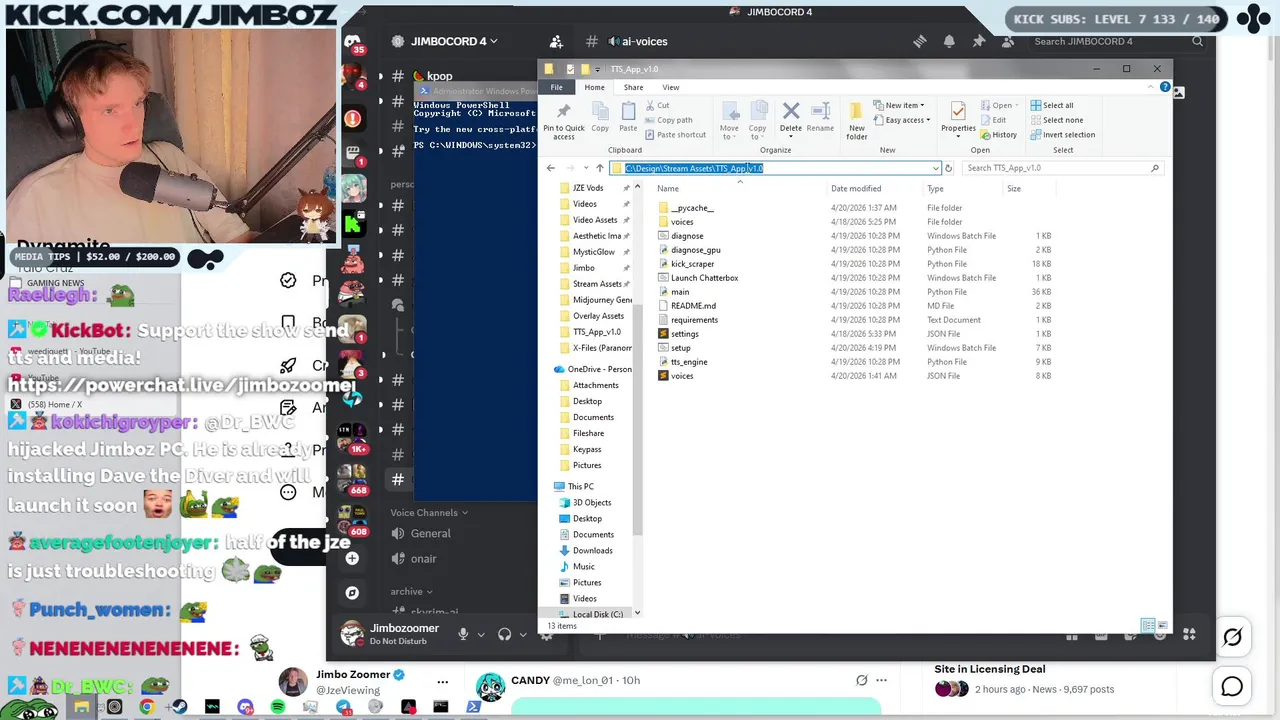Open Stream Assets in quick access

point(597,284)
